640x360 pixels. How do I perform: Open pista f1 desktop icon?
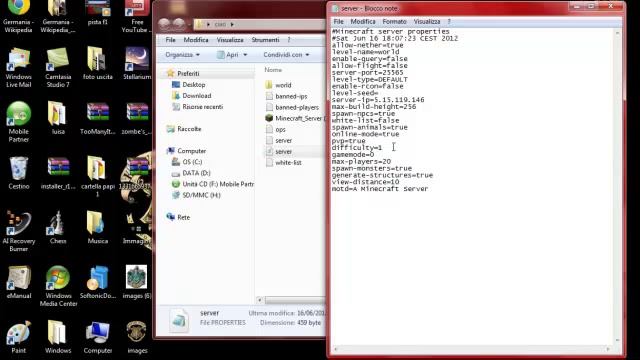point(98,13)
